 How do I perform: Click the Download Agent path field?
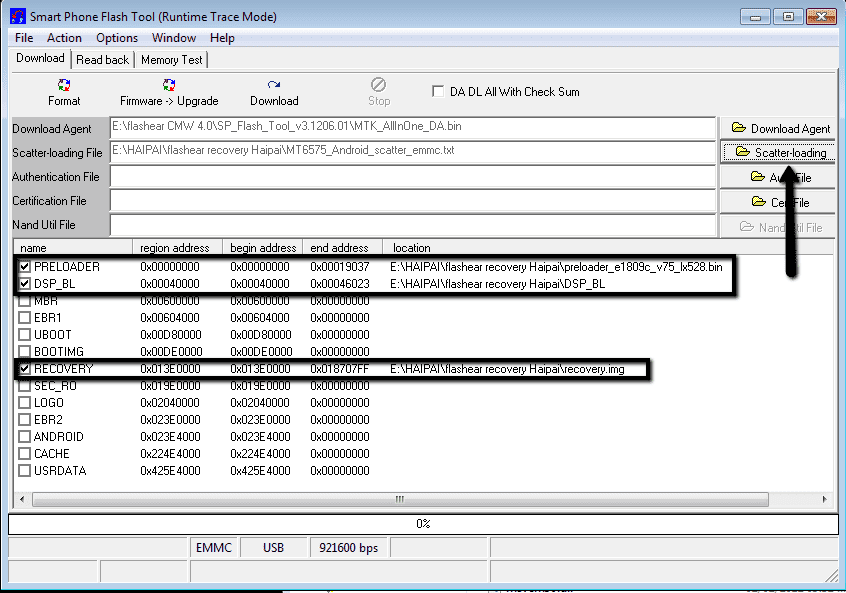[413, 128]
